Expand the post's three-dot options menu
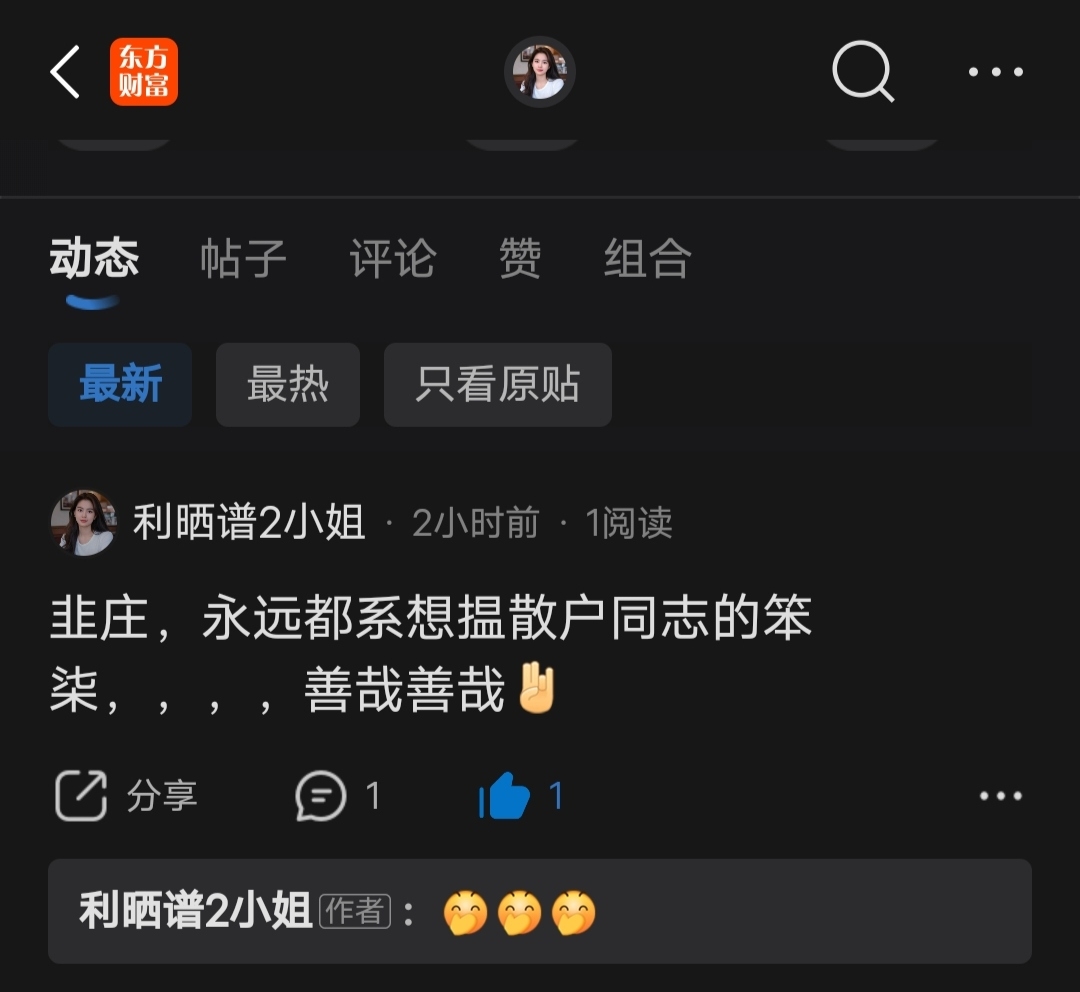 pyautogui.click(x=1001, y=796)
